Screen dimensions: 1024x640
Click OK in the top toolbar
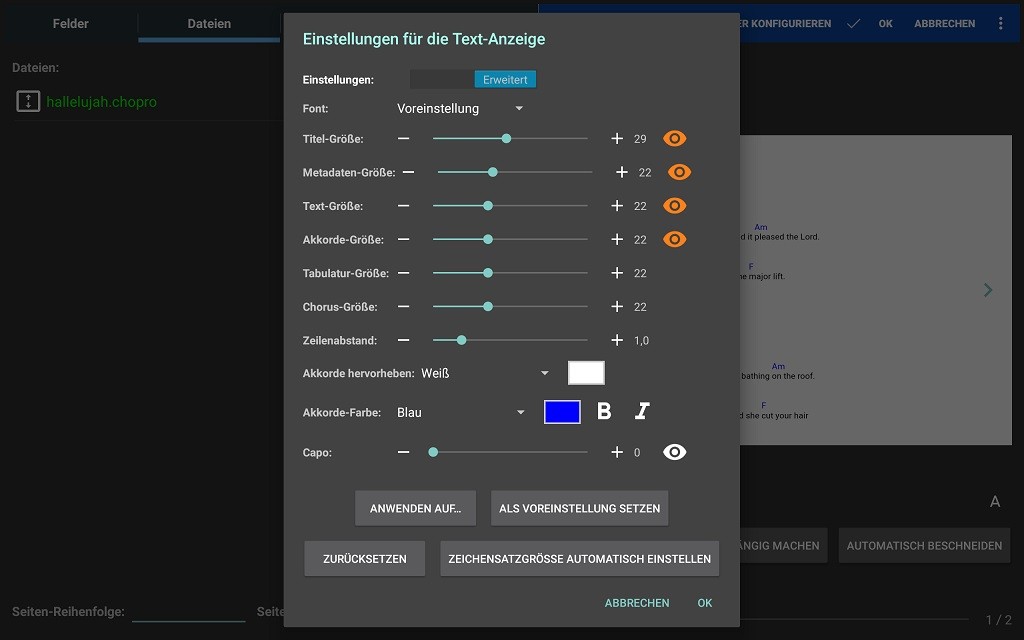pyautogui.click(x=886, y=24)
